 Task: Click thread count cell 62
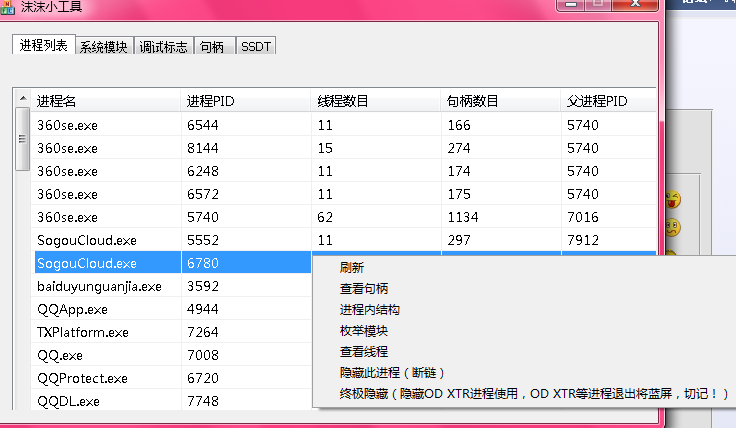coord(325,217)
